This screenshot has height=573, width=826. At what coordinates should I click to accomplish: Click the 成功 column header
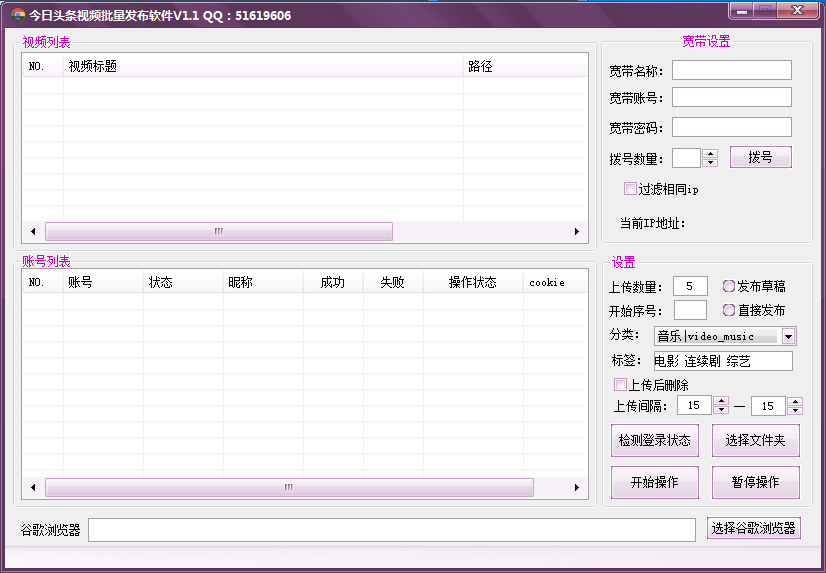point(333,282)
